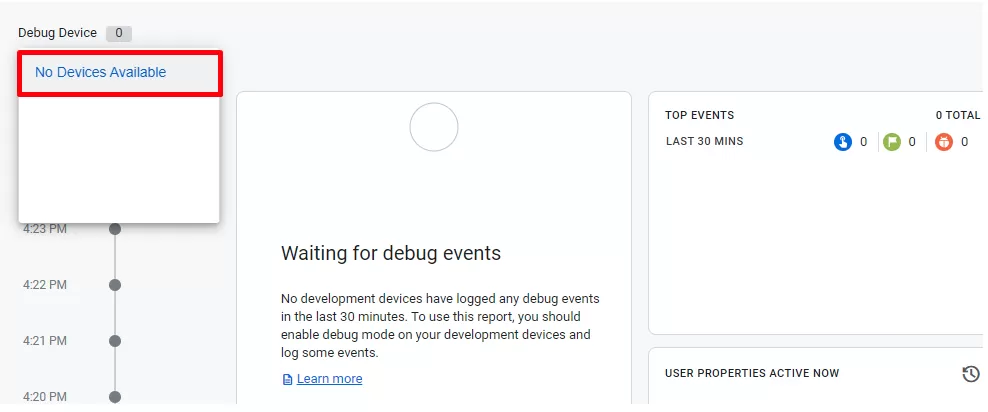
Task: Click the document icon beside Learn more
Action: point(287,379)
